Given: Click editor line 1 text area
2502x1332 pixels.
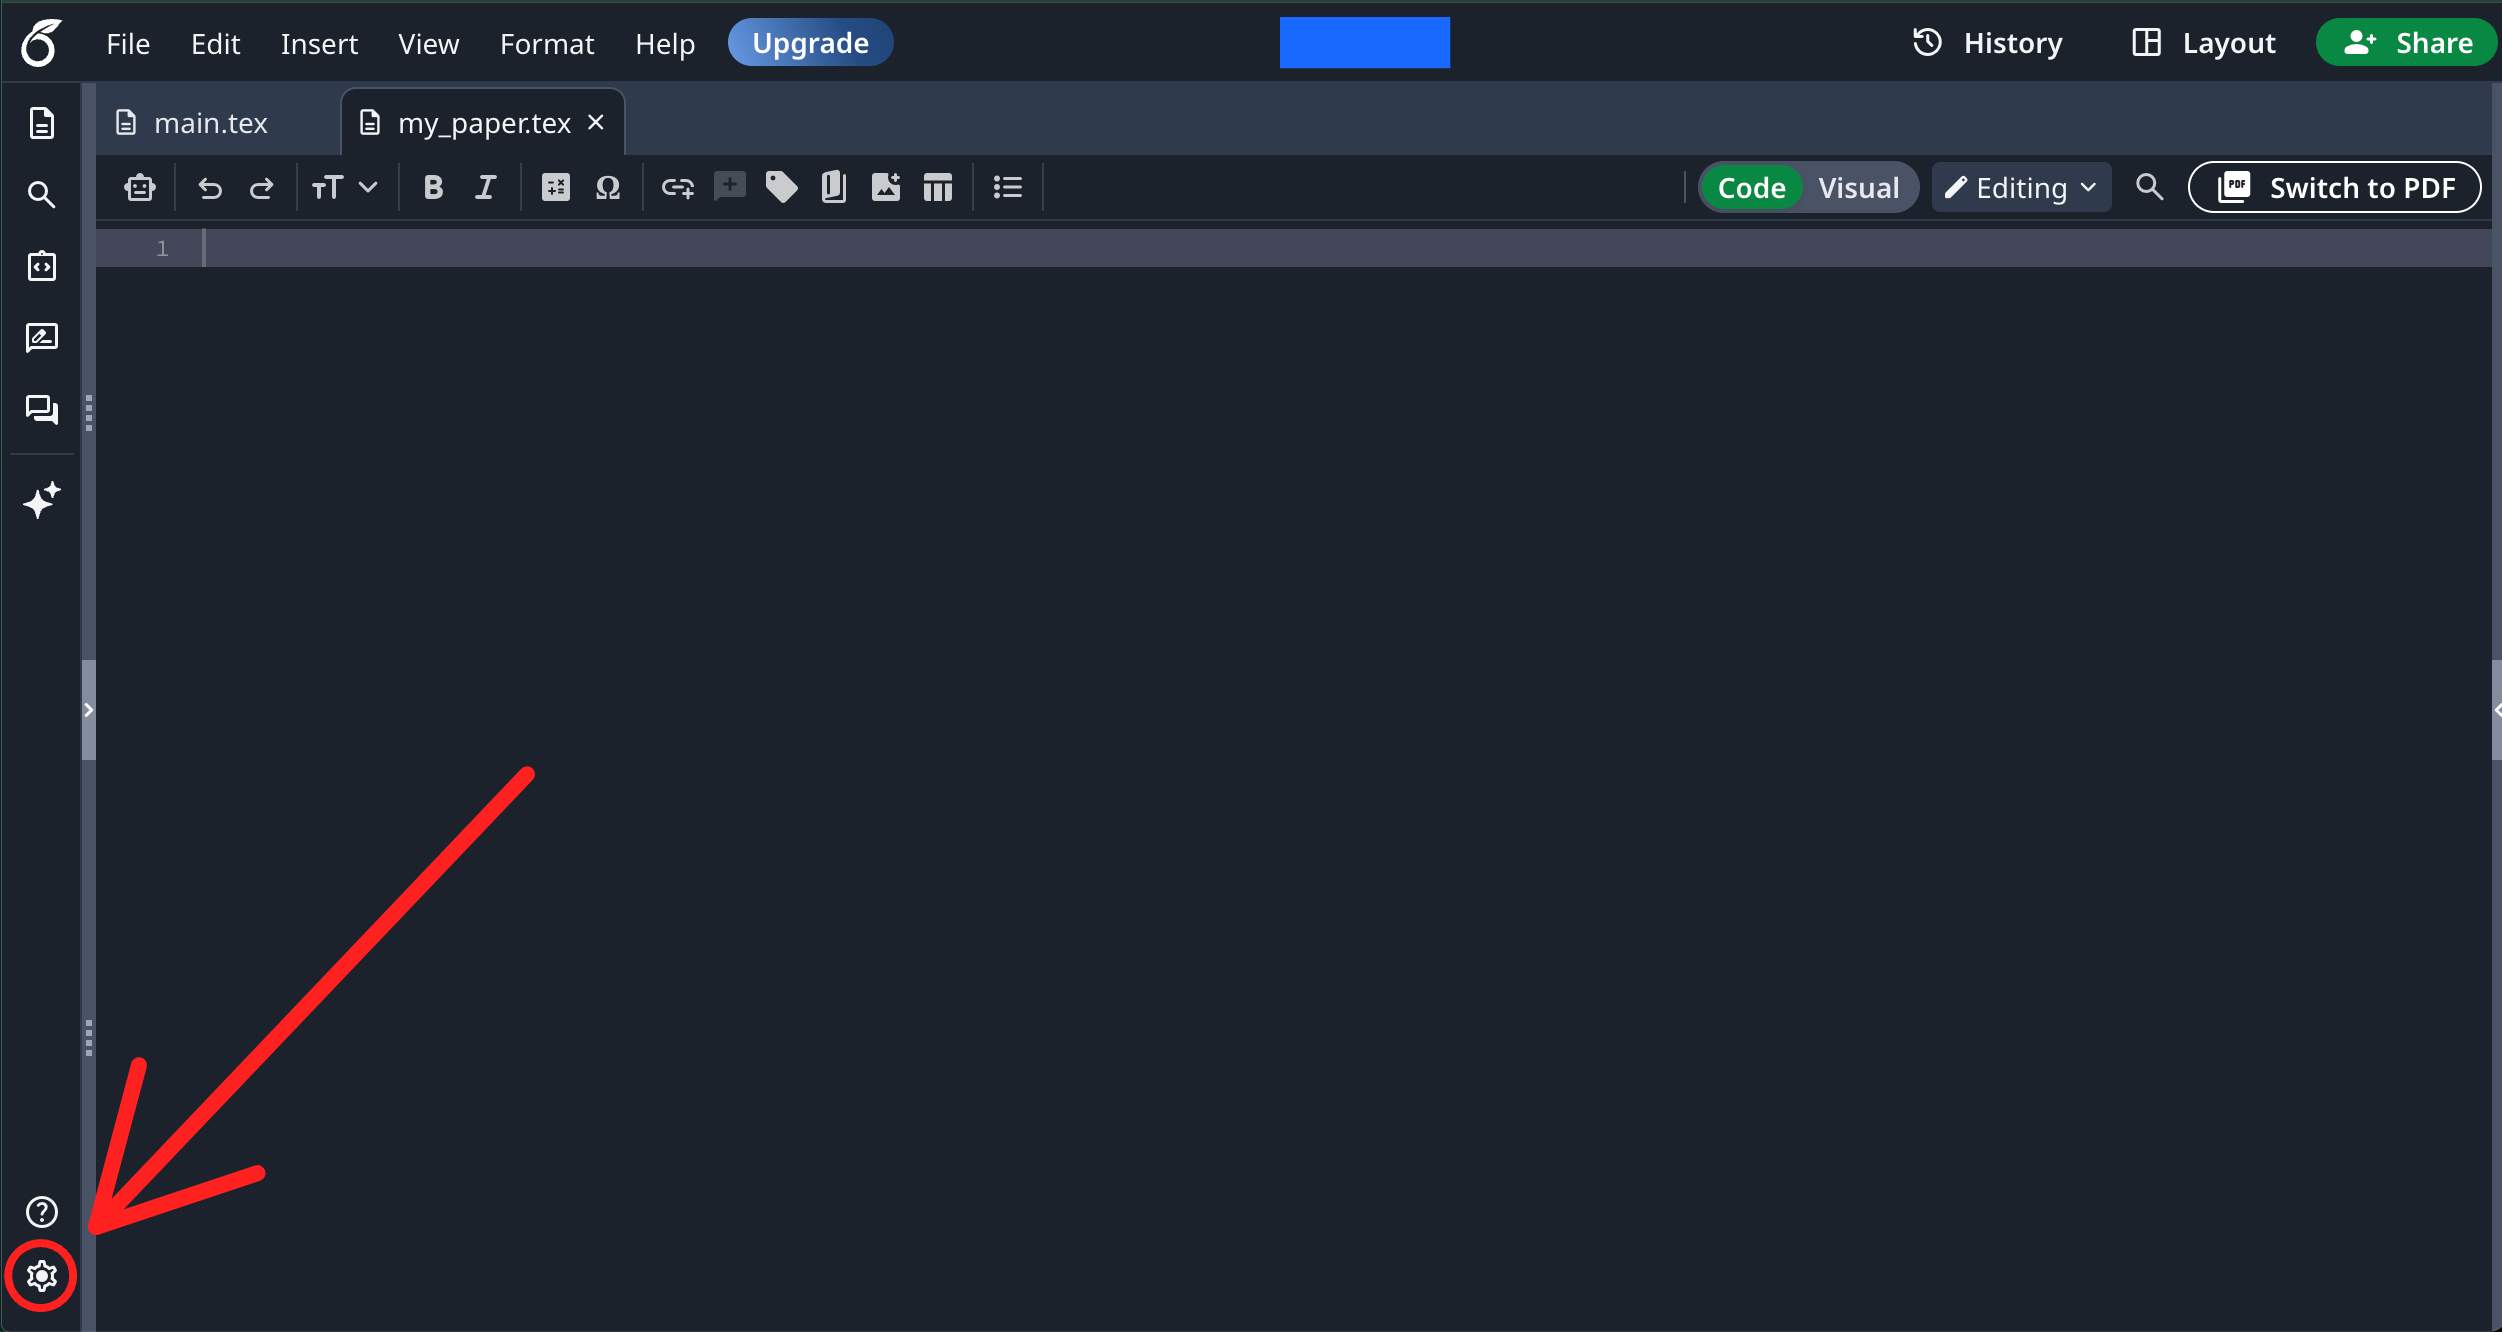Looking at the screenshot, I should point(1347,248).
